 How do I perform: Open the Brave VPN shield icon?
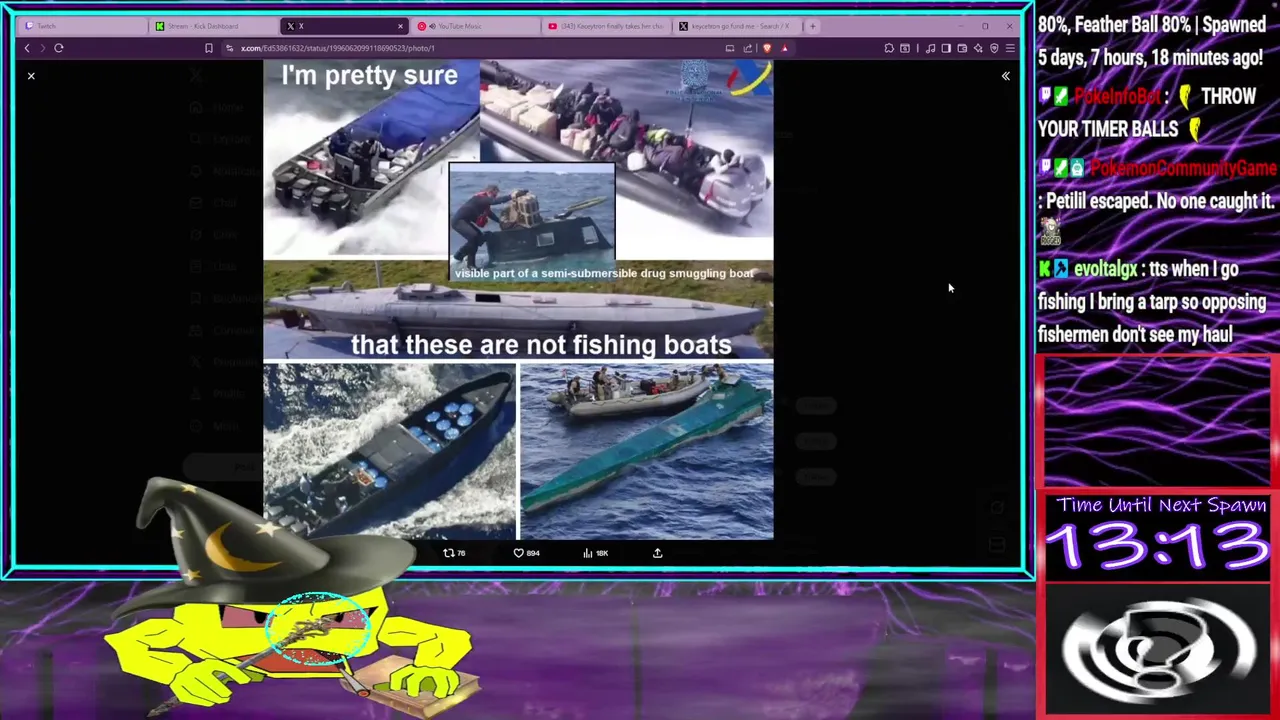pos(994,48)
